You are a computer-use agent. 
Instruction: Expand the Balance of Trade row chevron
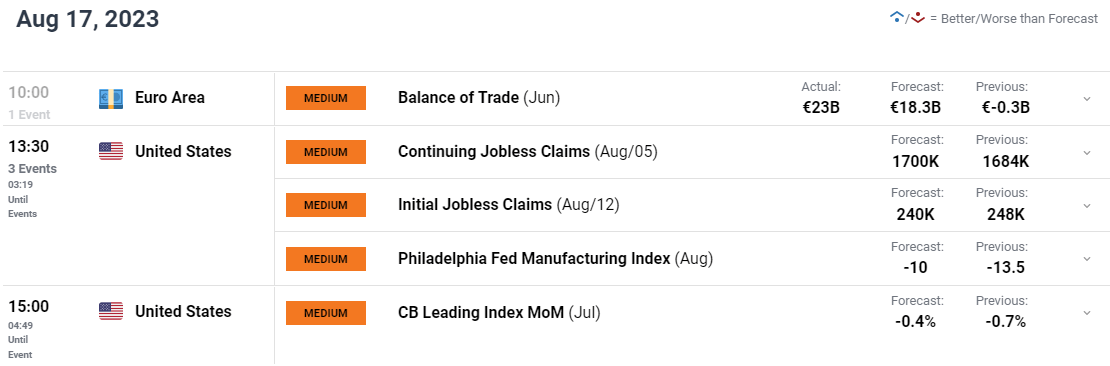tap(1087, 99)
